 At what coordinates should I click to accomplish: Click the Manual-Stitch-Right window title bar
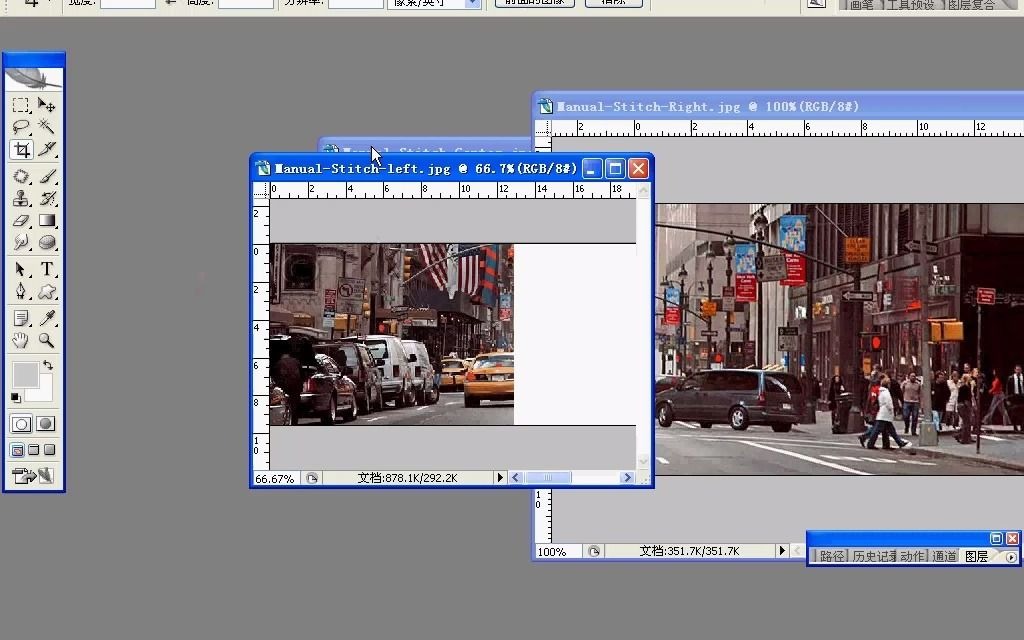coord(700,106)
